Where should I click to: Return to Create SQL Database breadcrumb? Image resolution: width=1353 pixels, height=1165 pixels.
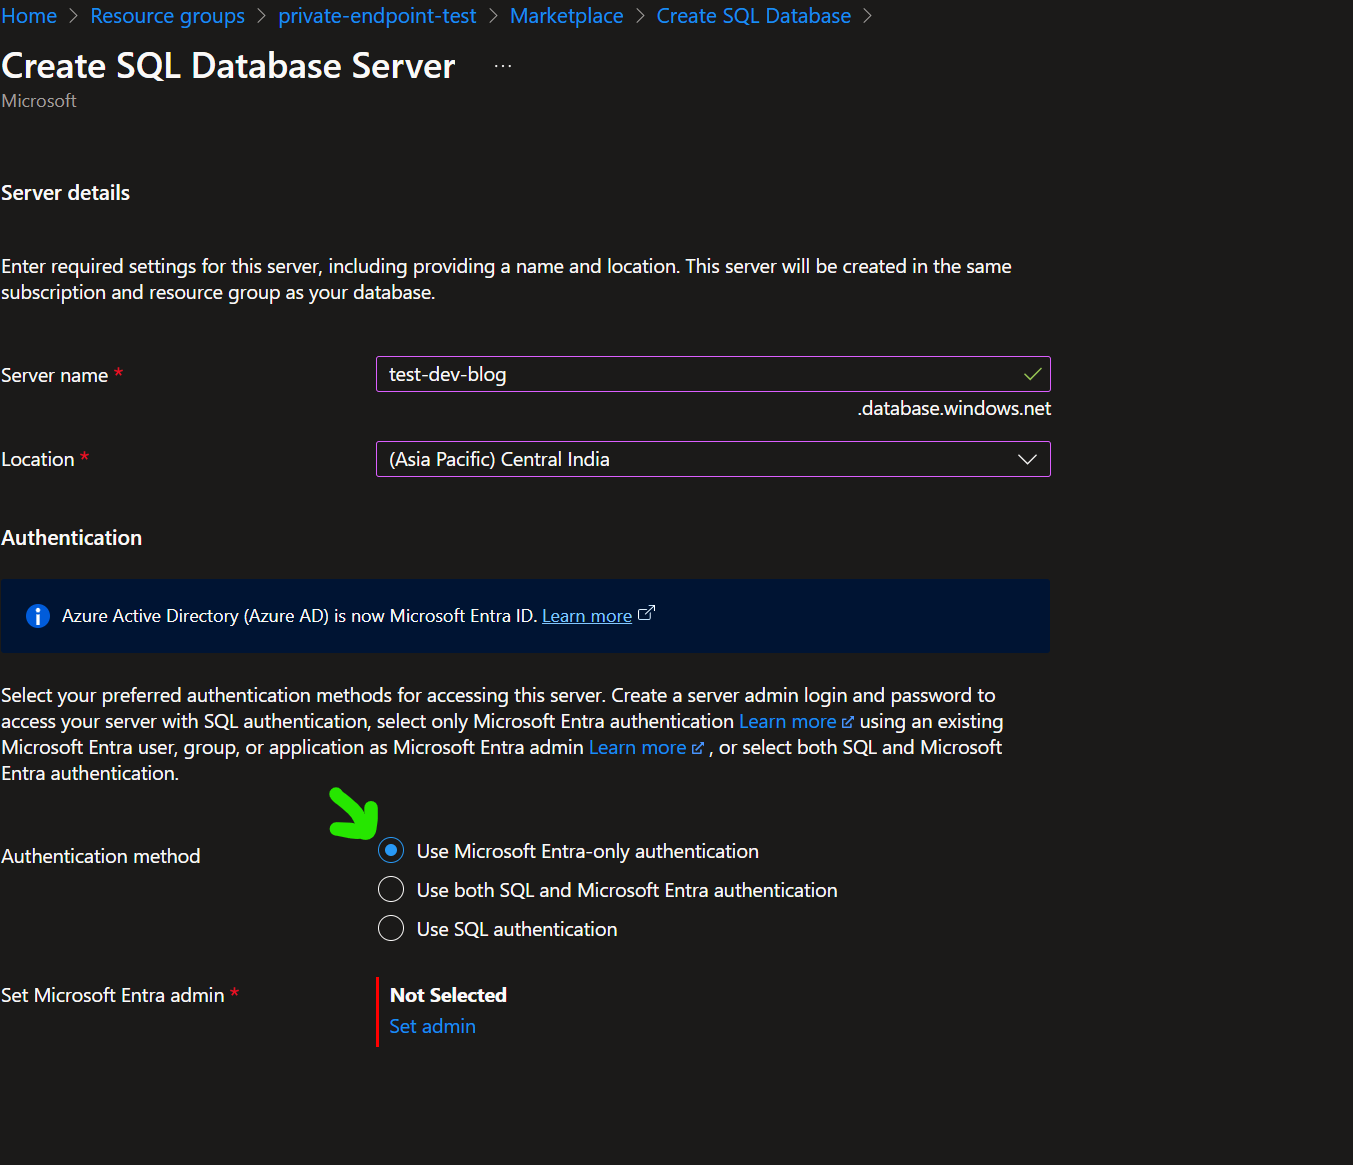(753, 16)
